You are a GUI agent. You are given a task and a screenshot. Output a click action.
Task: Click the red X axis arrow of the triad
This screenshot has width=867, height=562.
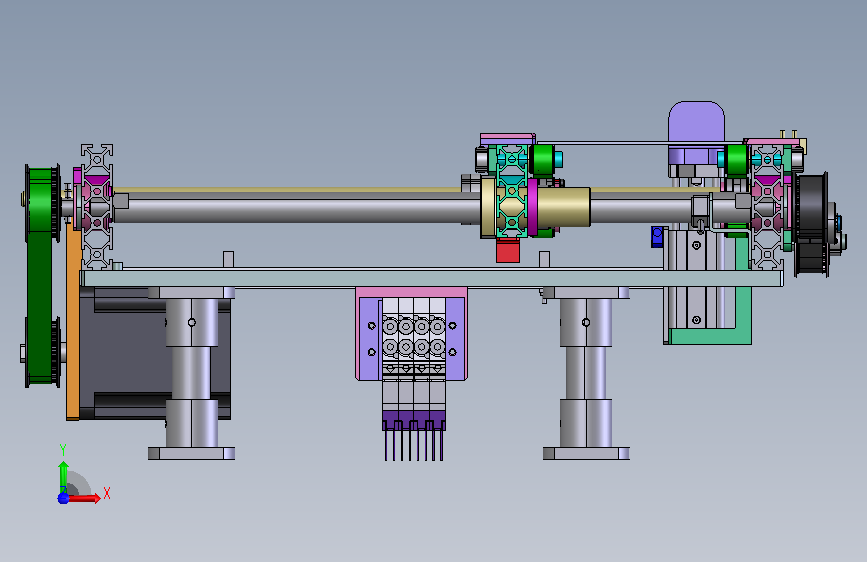pyautogui.click(x=85, y=498)
